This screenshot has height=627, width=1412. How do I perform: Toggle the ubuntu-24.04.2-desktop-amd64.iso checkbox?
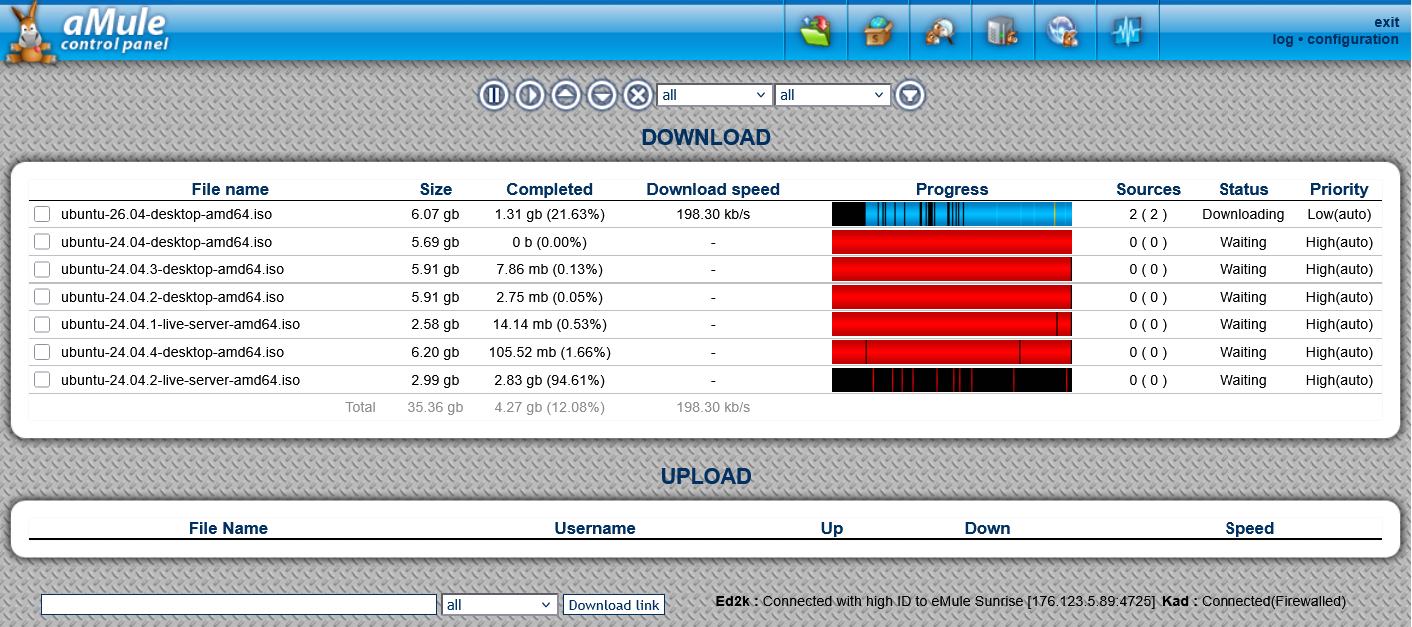tap(42, 297)
